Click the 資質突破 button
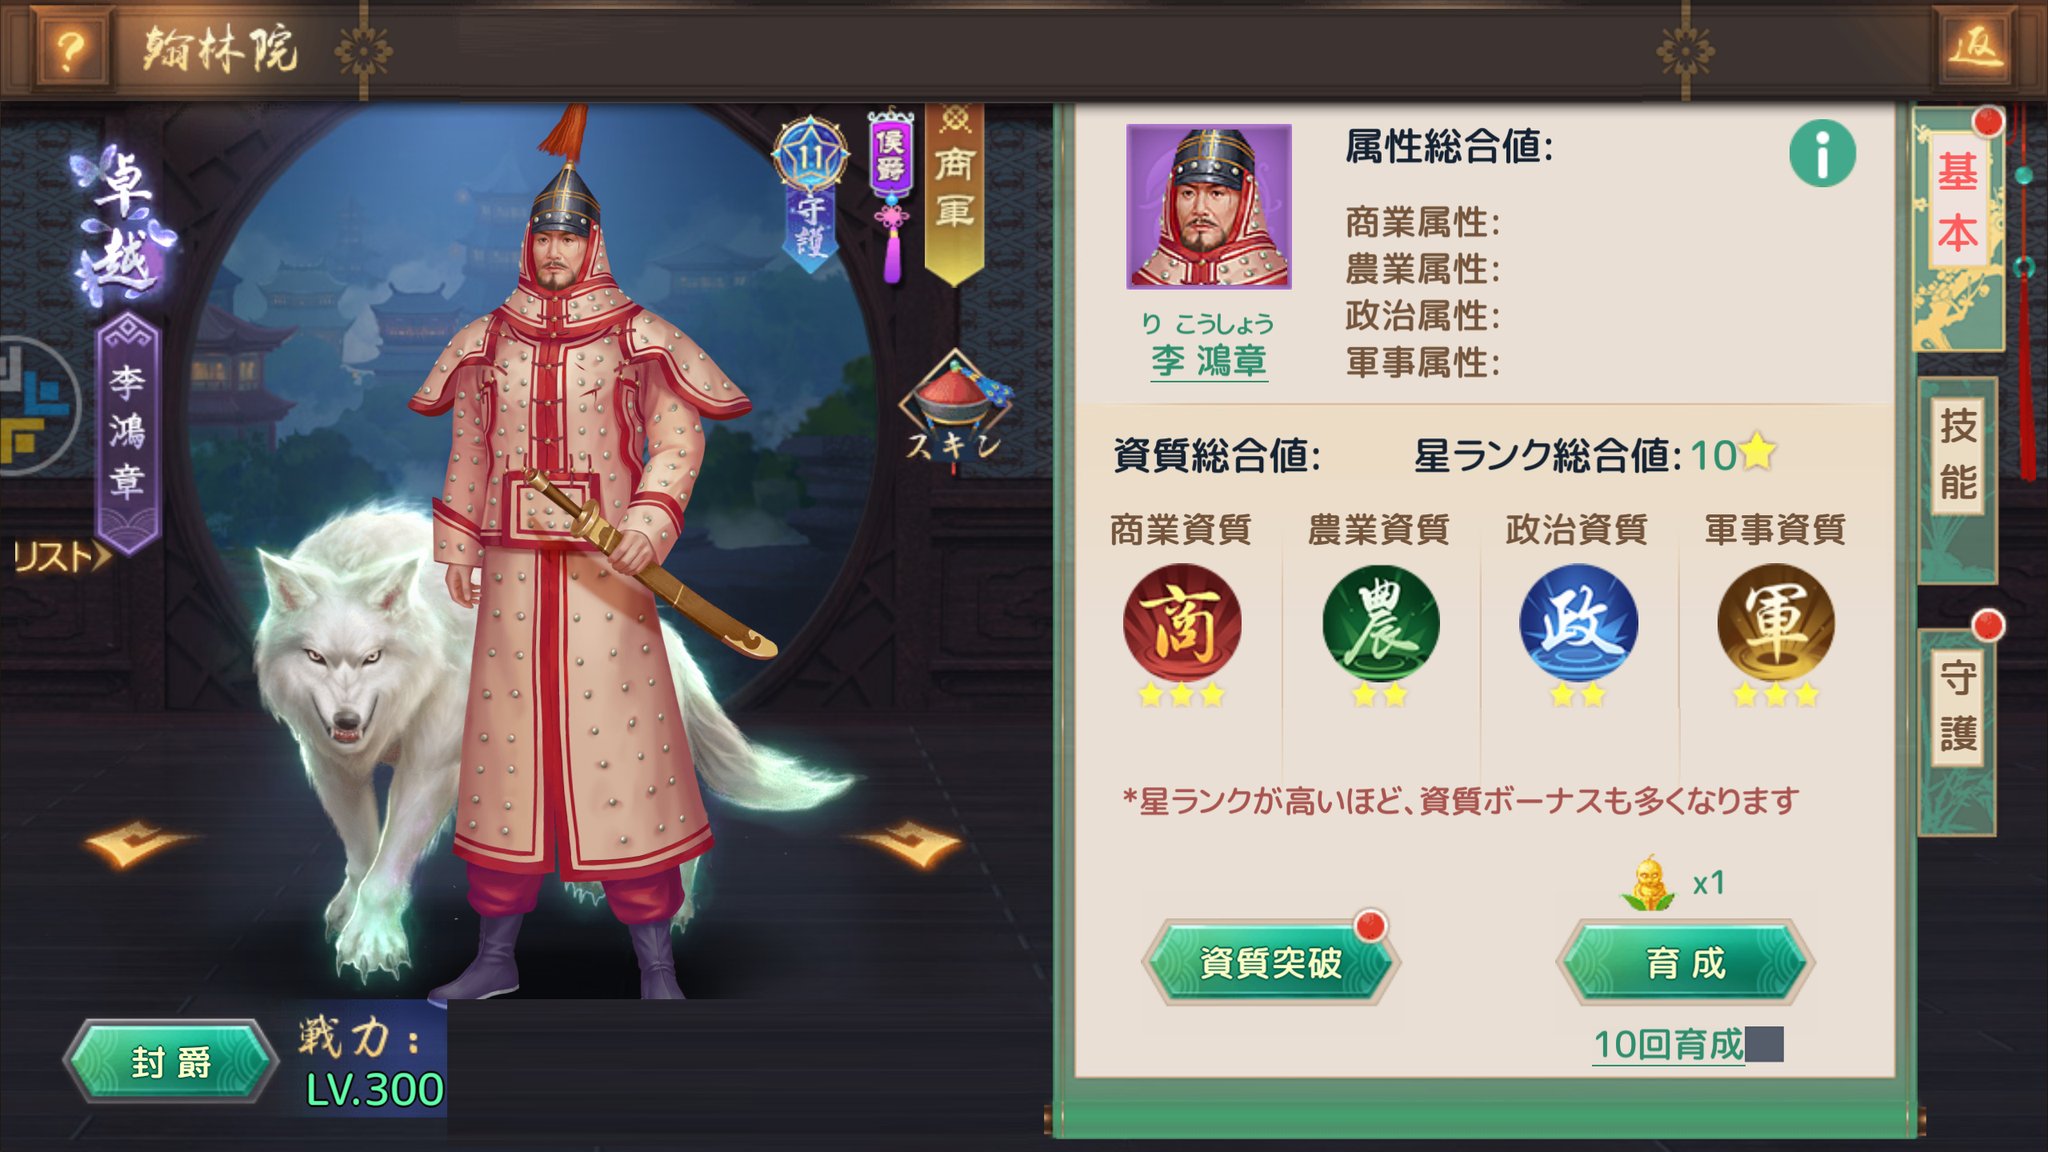Viewport: 2048px width, 1152px height. tap(1270, 963)
